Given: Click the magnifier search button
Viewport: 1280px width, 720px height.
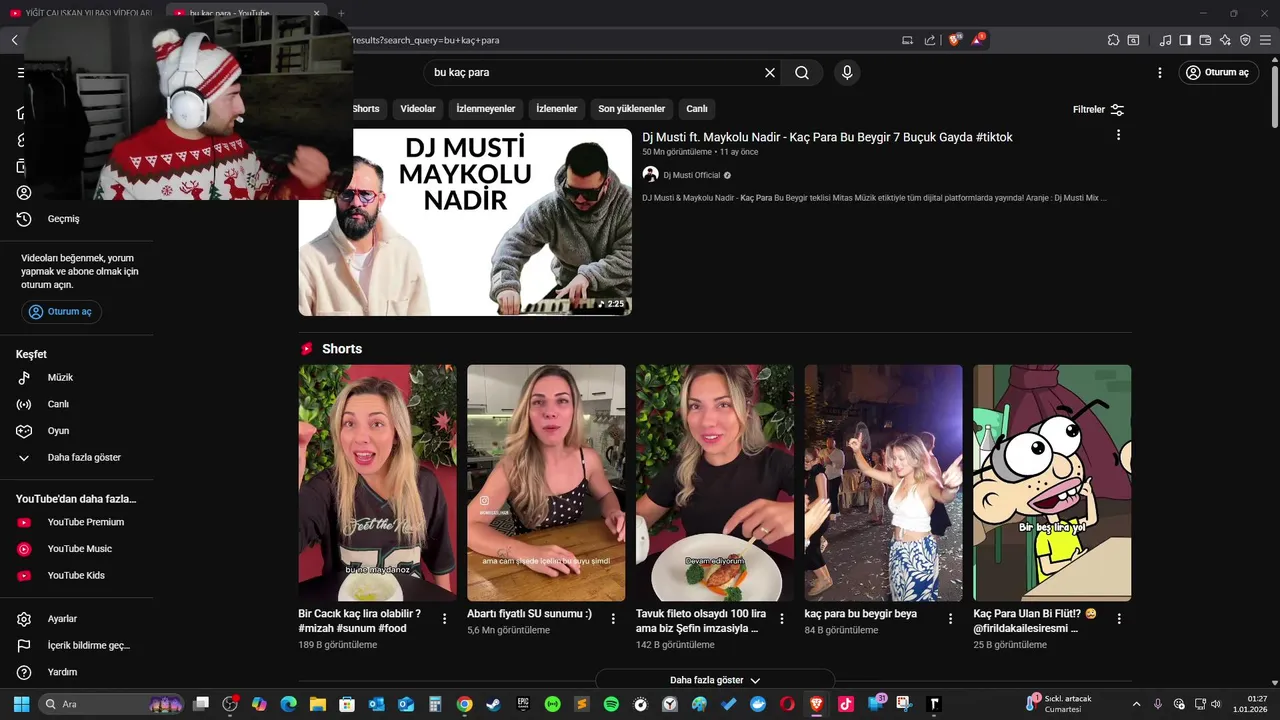Looking at the screenshot, I should 802,72.
